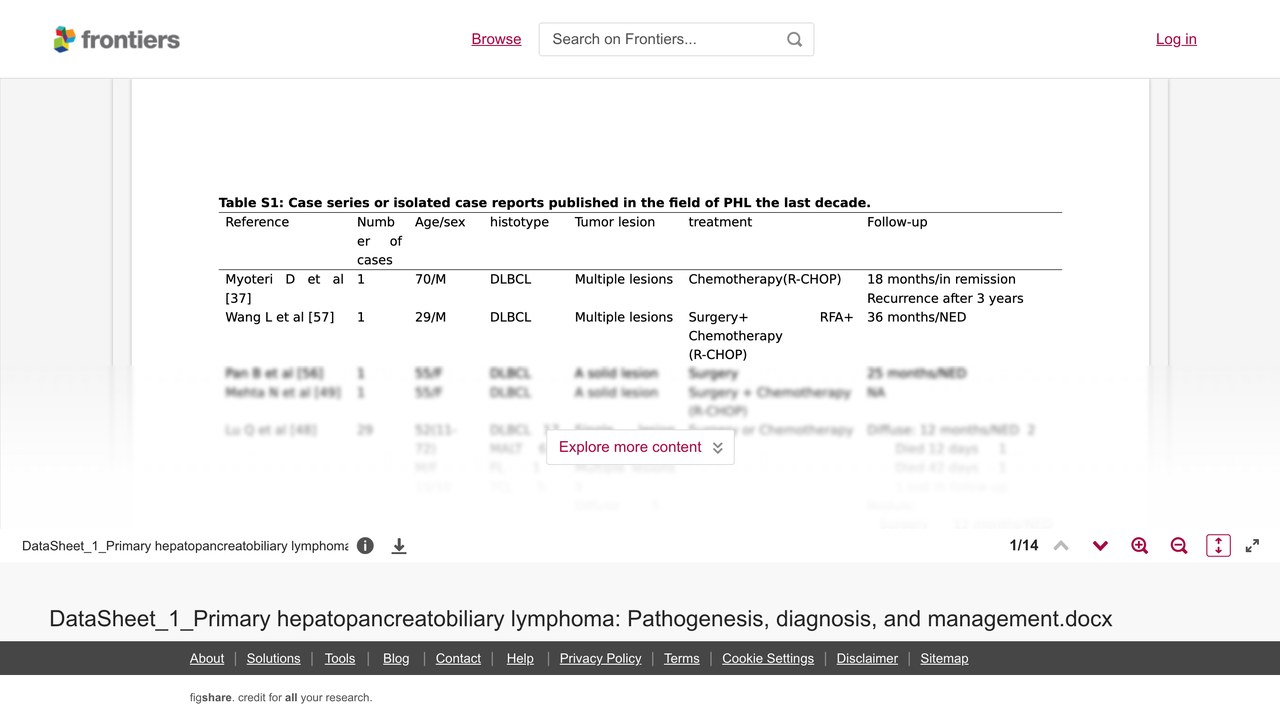Click the Log in link
The height and width of the screenshot is (720, 1280).
click(1176, 39)
